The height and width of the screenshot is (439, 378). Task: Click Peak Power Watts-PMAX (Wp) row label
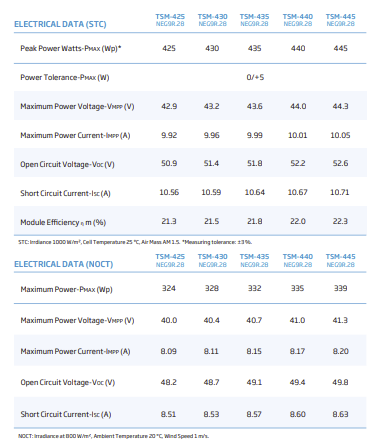(71, 49)
